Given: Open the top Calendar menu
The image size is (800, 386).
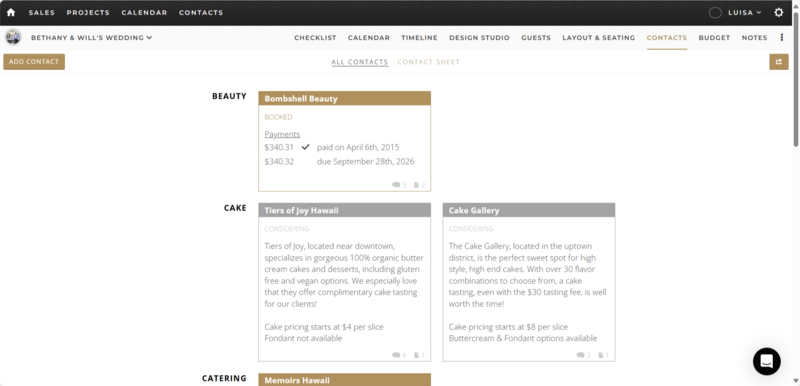Looking at the screenshot, I should pyautogui.click(x=144, y=13).
